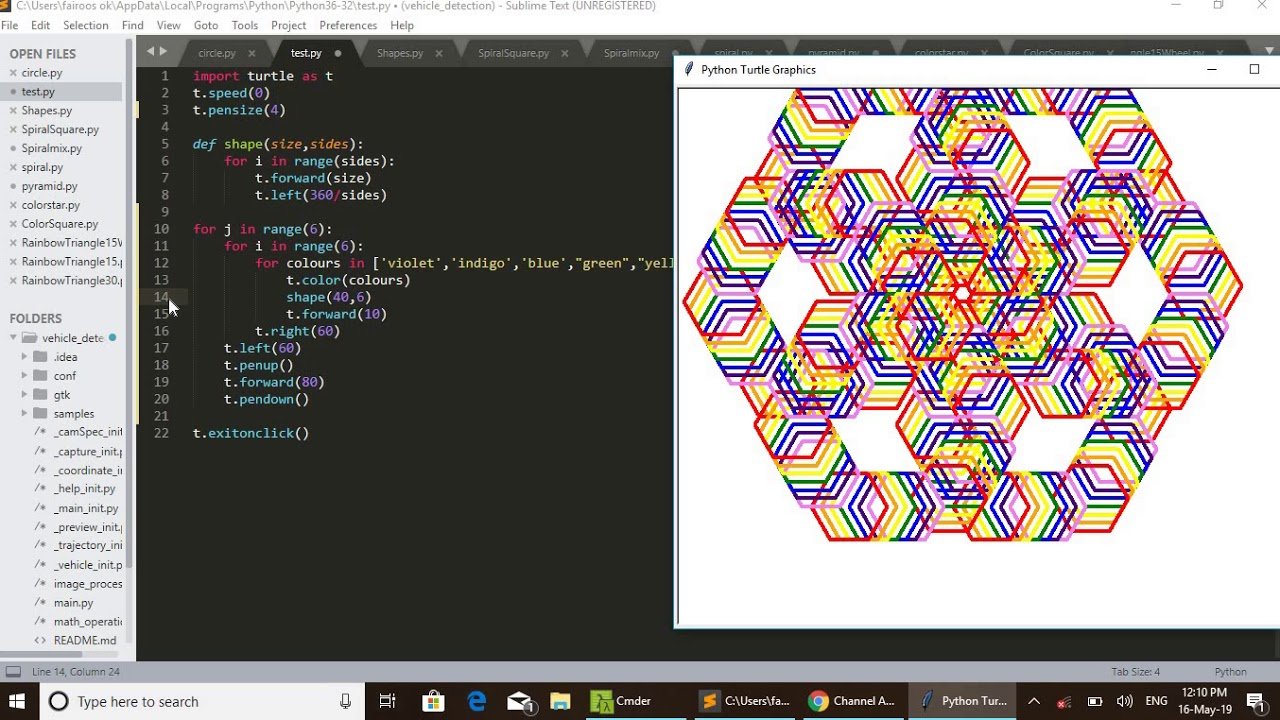Toggle side bar icon in status bar

coord(13,672)
